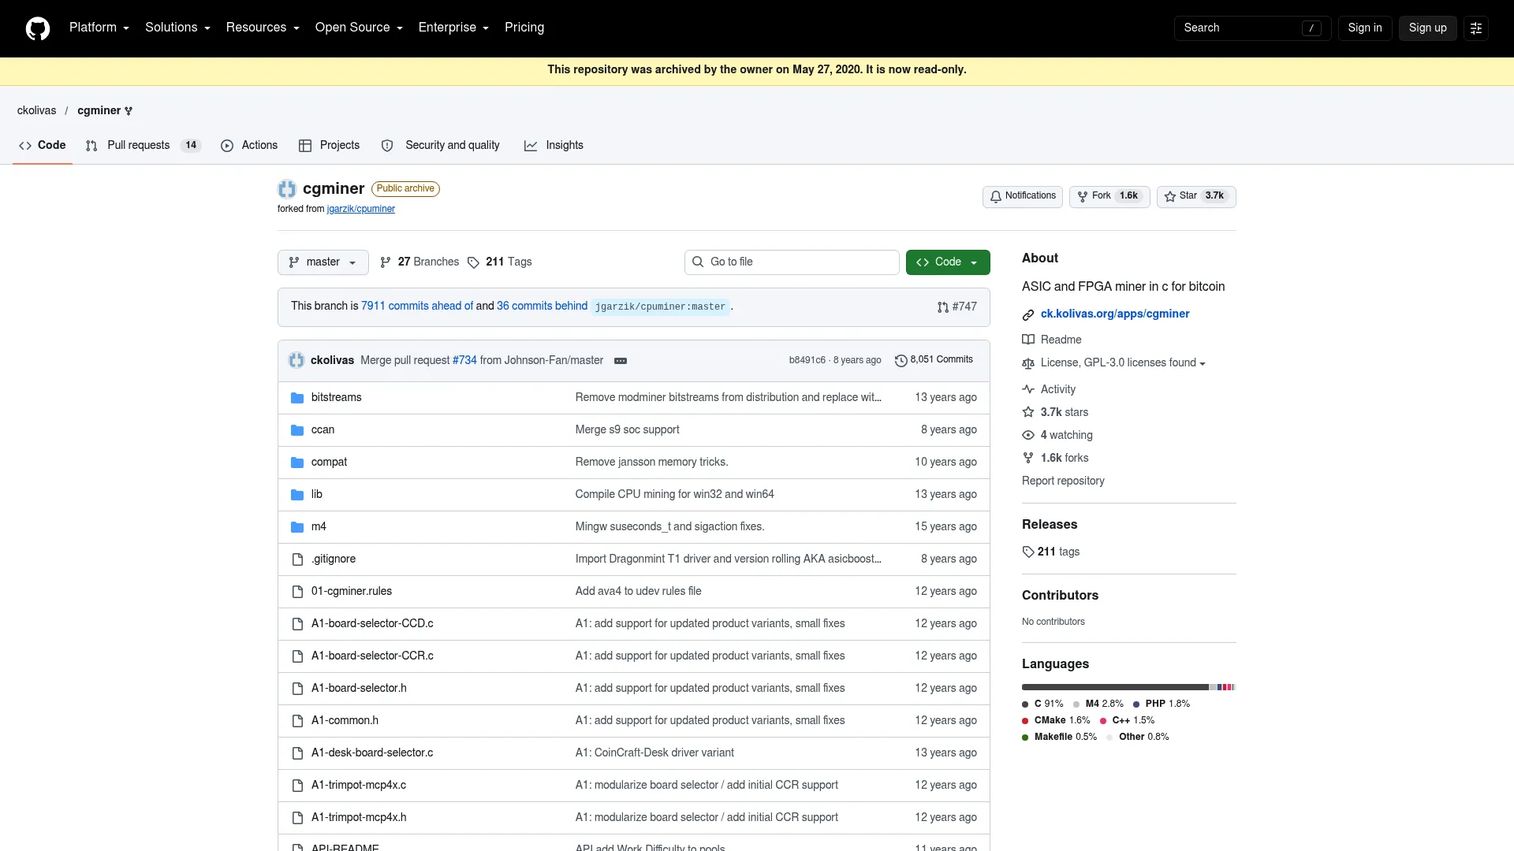Click the Sign in link
Viewport: 1514px width, 851px height.
coord(1364,28)
